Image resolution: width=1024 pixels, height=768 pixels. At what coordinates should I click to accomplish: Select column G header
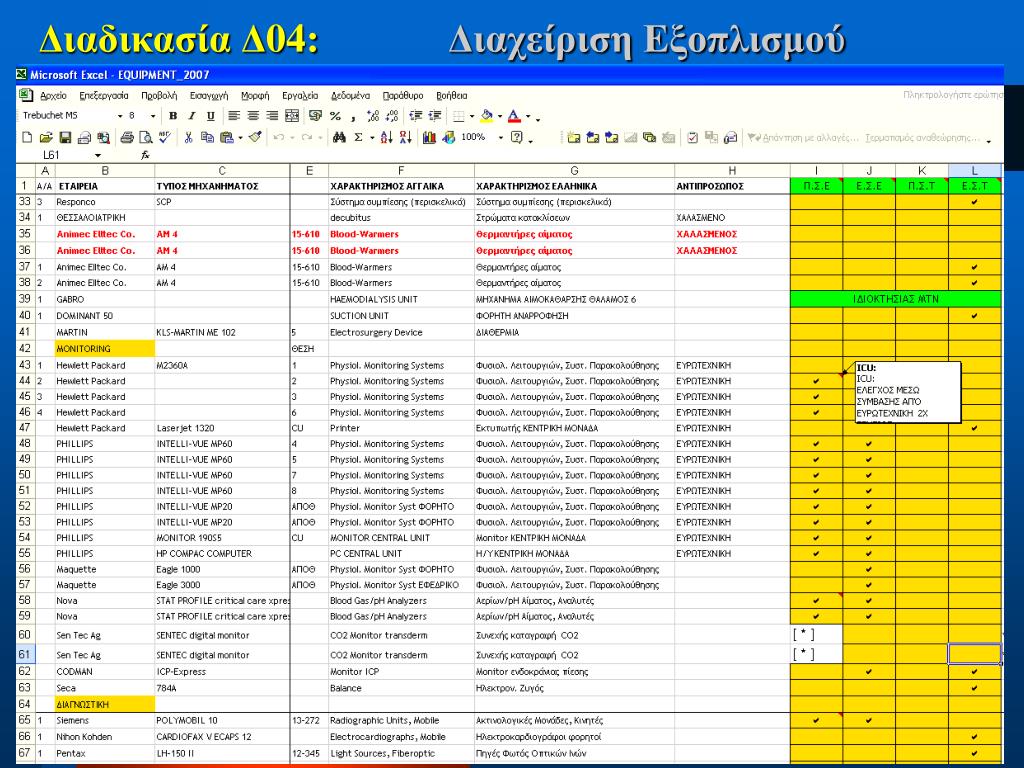pos(574,170)
